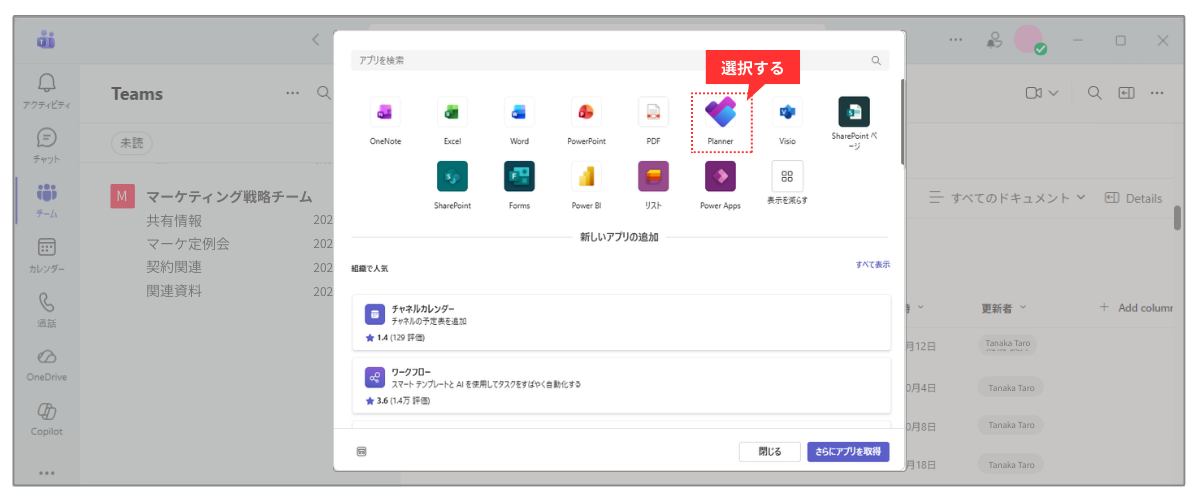Click すべて表示 link
This screenshot has width=1200, height=500.
pyautogui.click(x=872, y=265)
